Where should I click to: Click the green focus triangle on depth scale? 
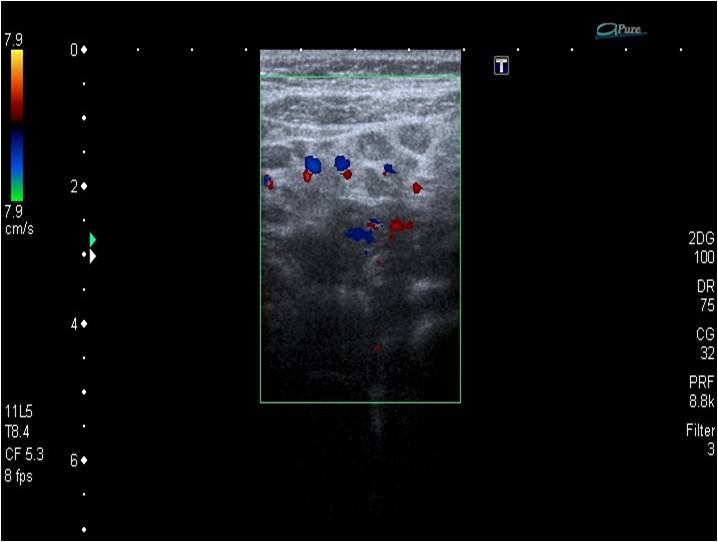[93, 239]
